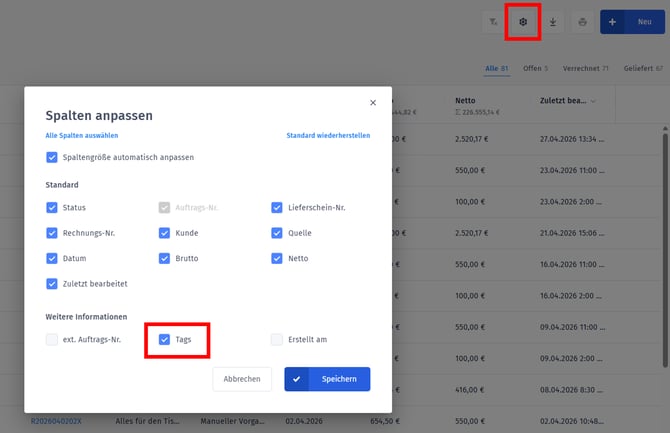
Task: Switch to the Verrechnet tab
Action: pos(585,68)
